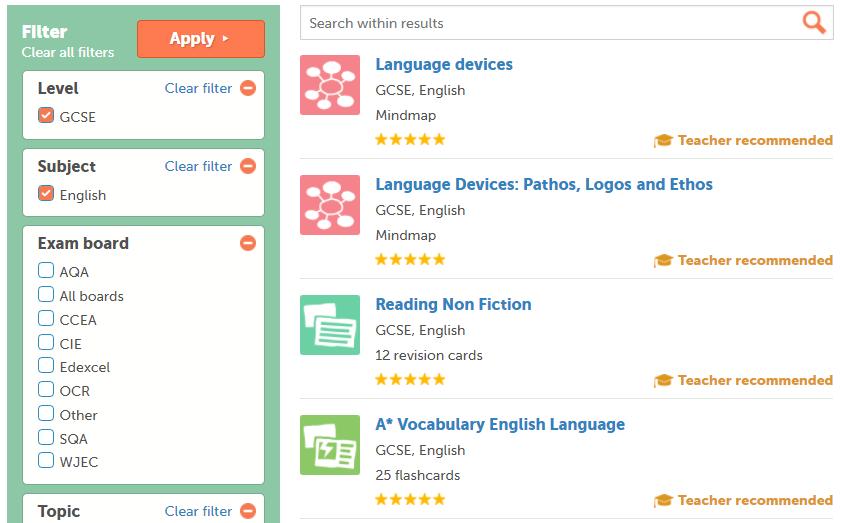Tick the AQA exam board checkbox
The height and width of the screenshot is (523, 846).
pos(46,270)
